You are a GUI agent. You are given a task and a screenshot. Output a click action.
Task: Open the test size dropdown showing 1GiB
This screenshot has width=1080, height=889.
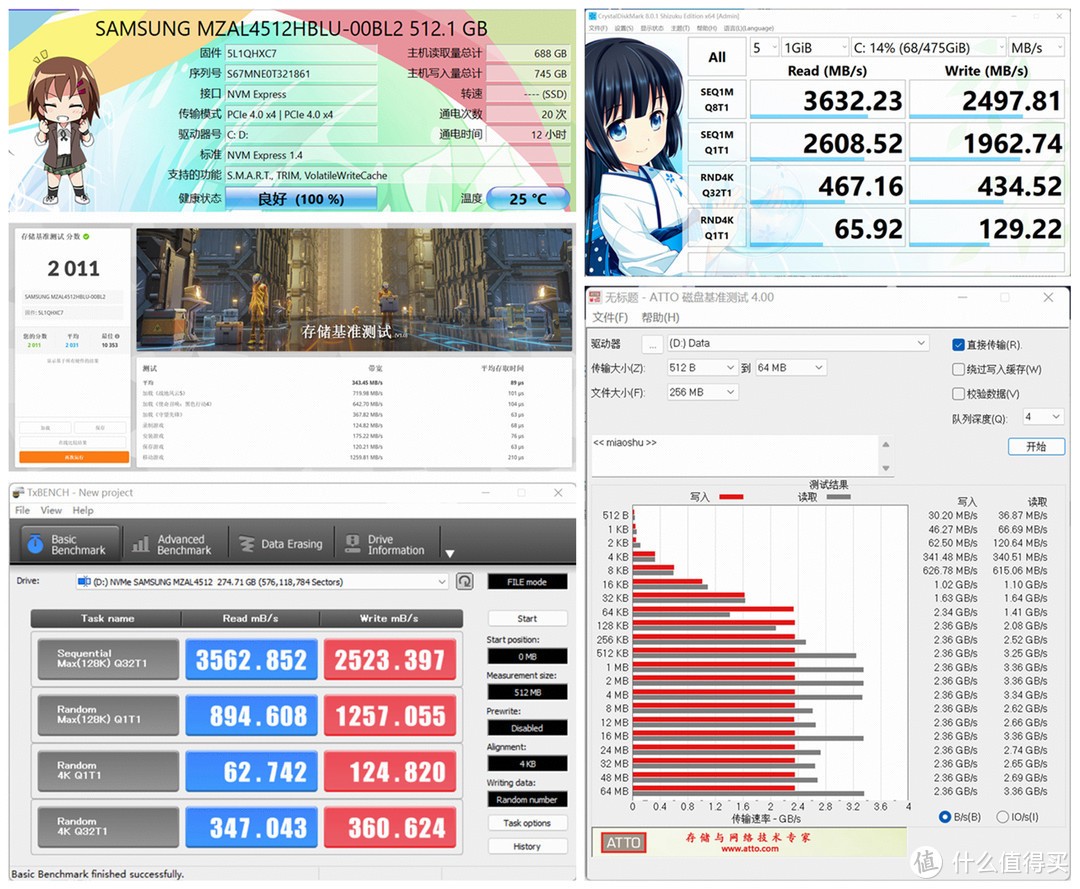814,47
